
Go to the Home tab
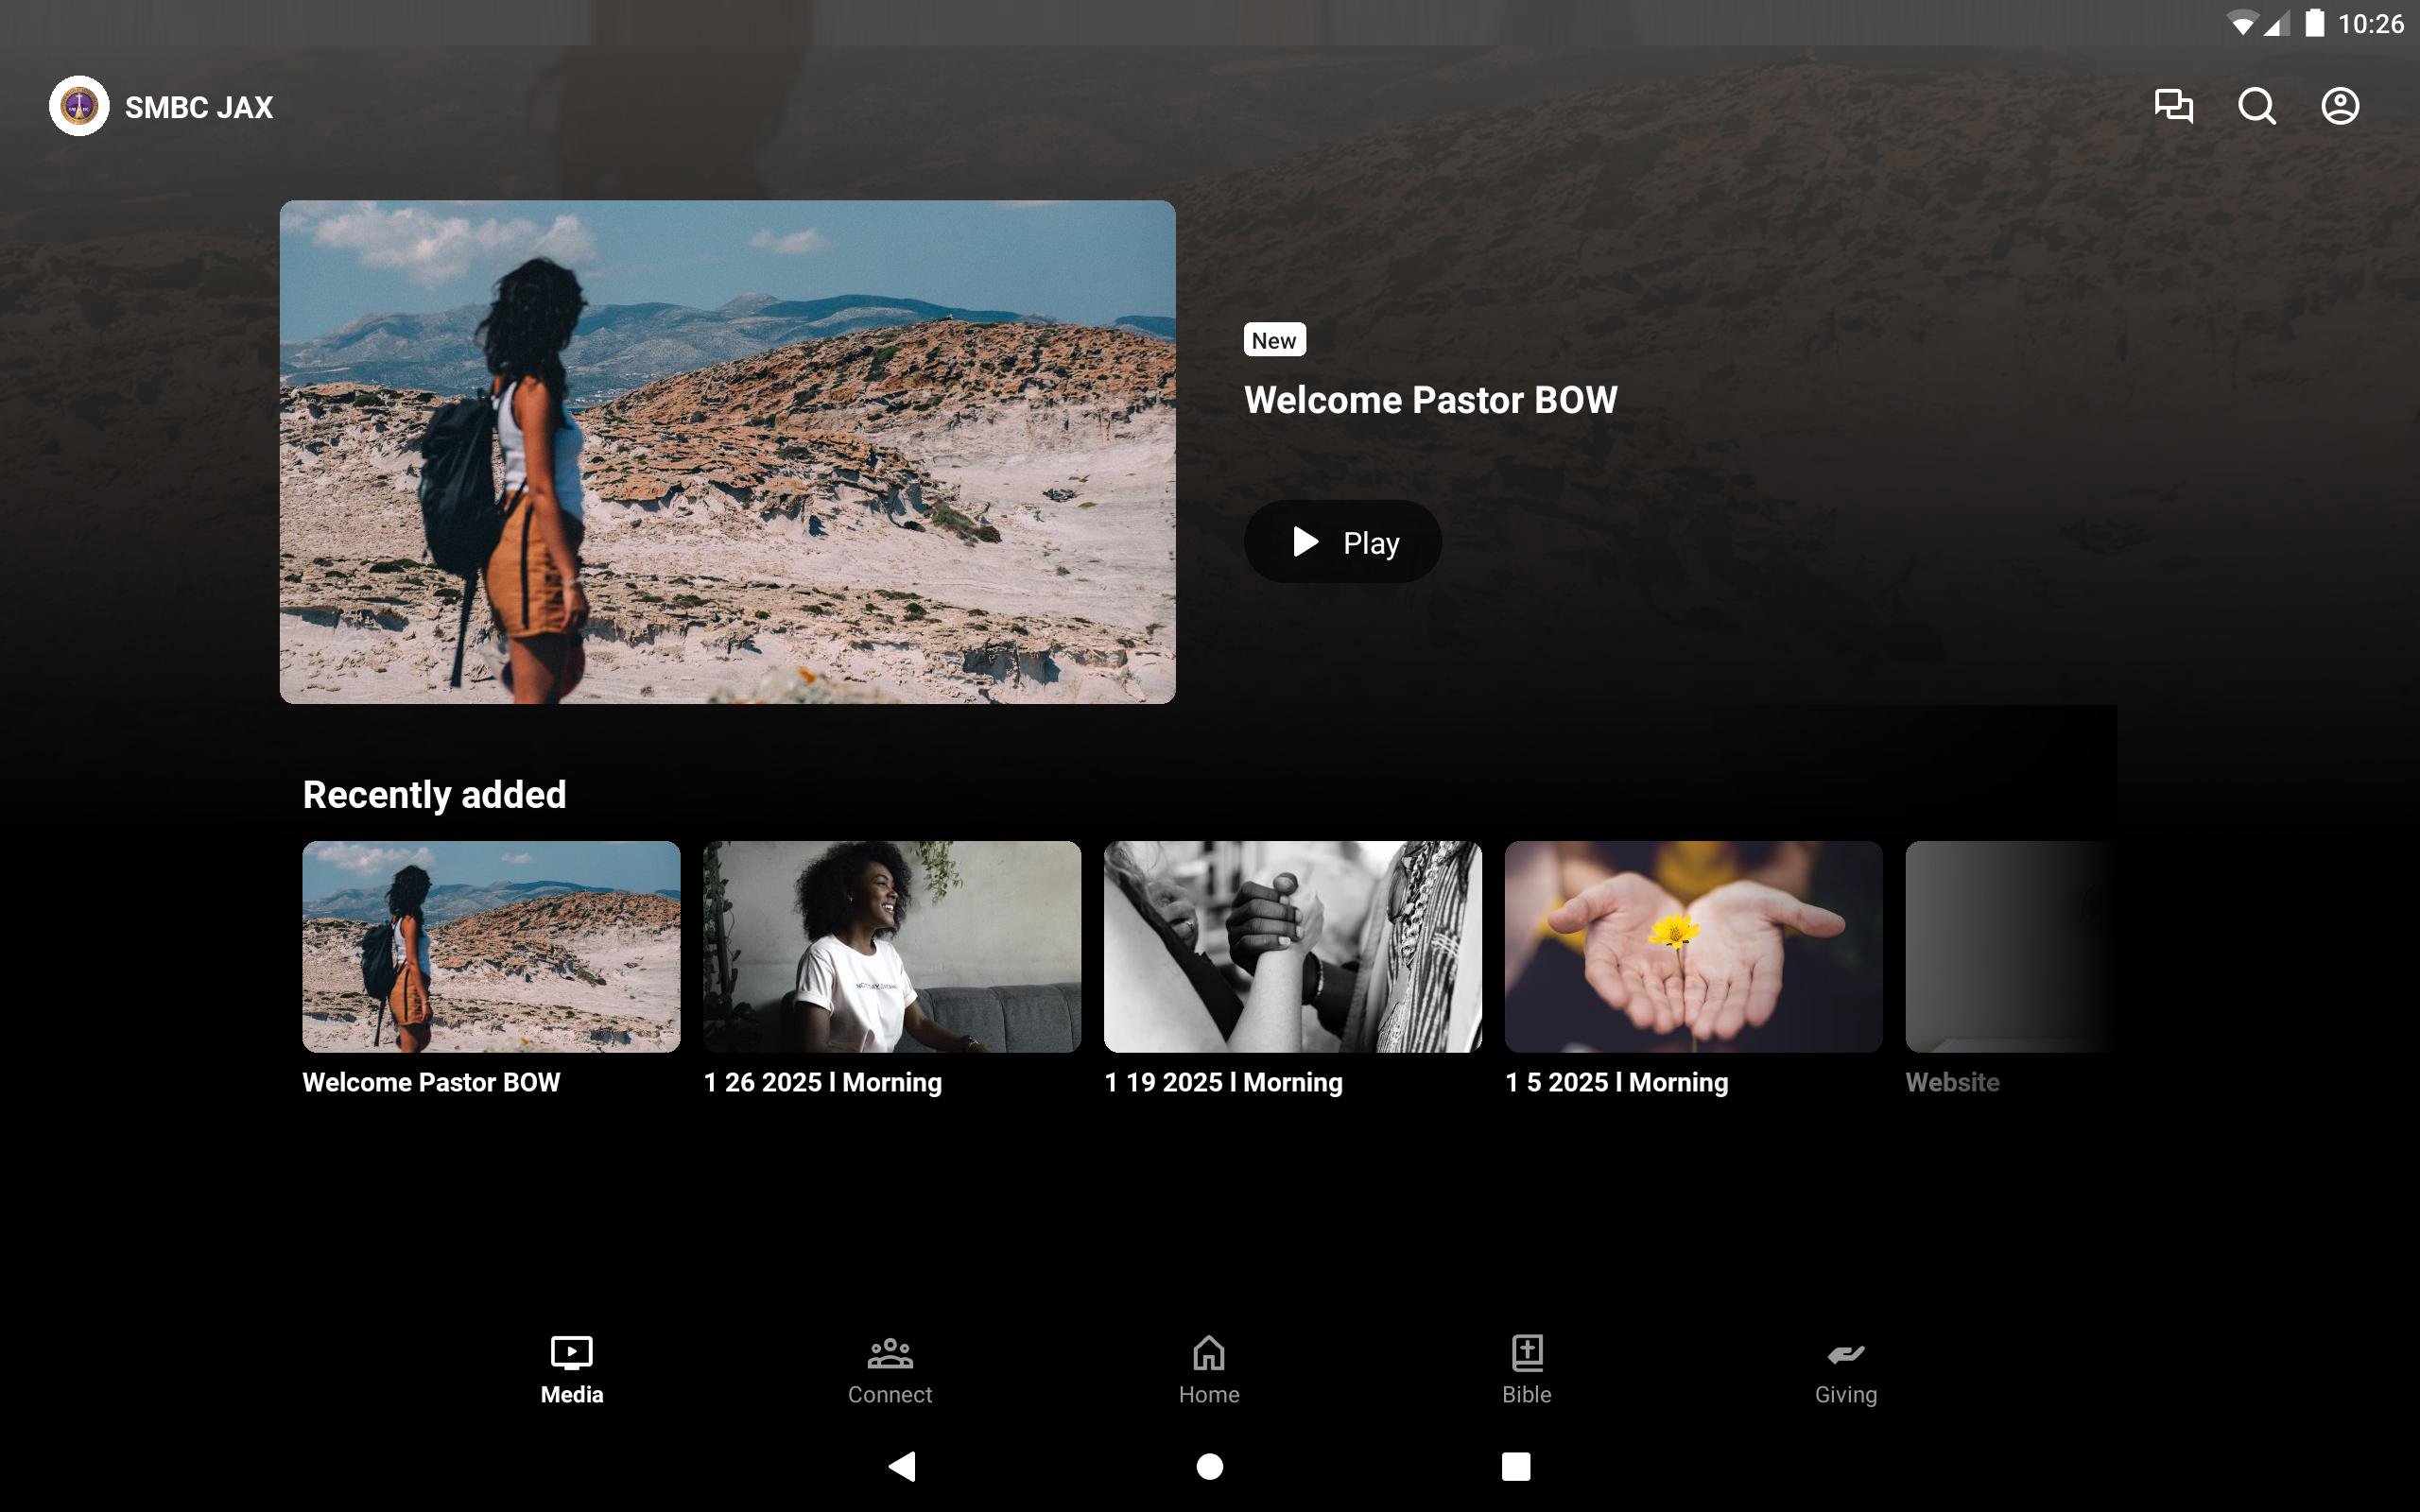tap(1208, 1370)
